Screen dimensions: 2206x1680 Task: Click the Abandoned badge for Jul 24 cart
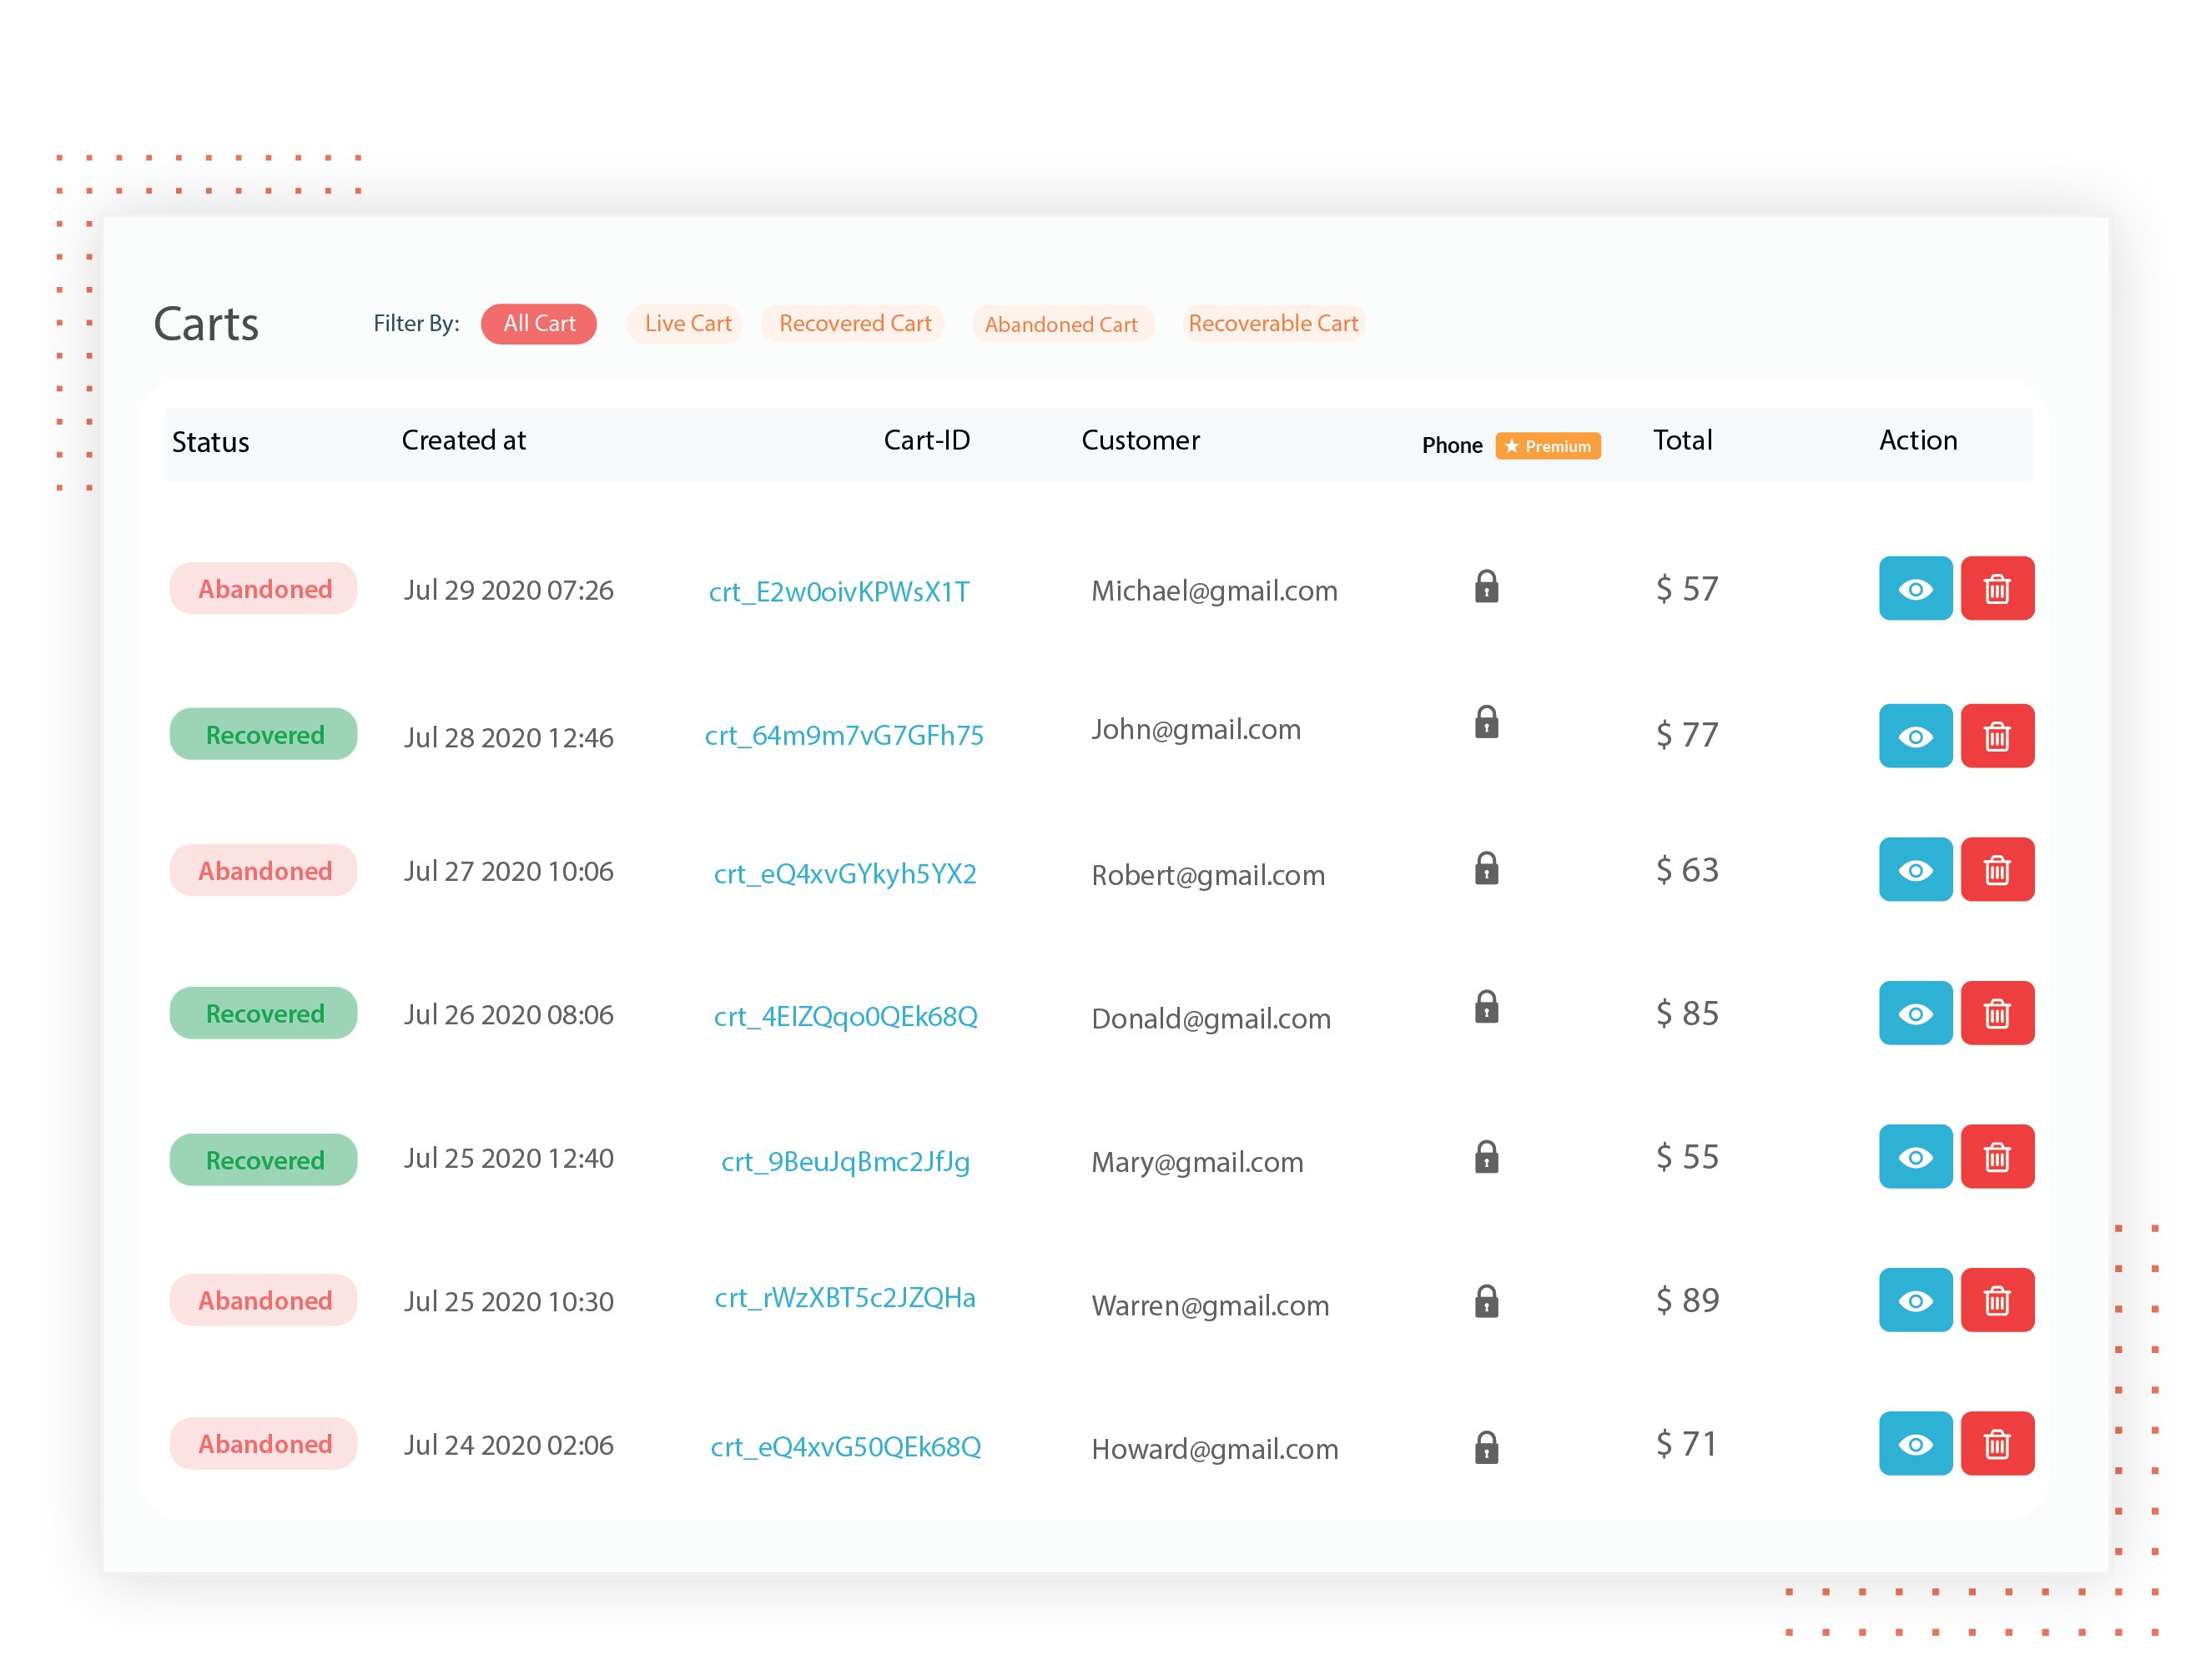pyautogui.click(x=264, y=1443)
